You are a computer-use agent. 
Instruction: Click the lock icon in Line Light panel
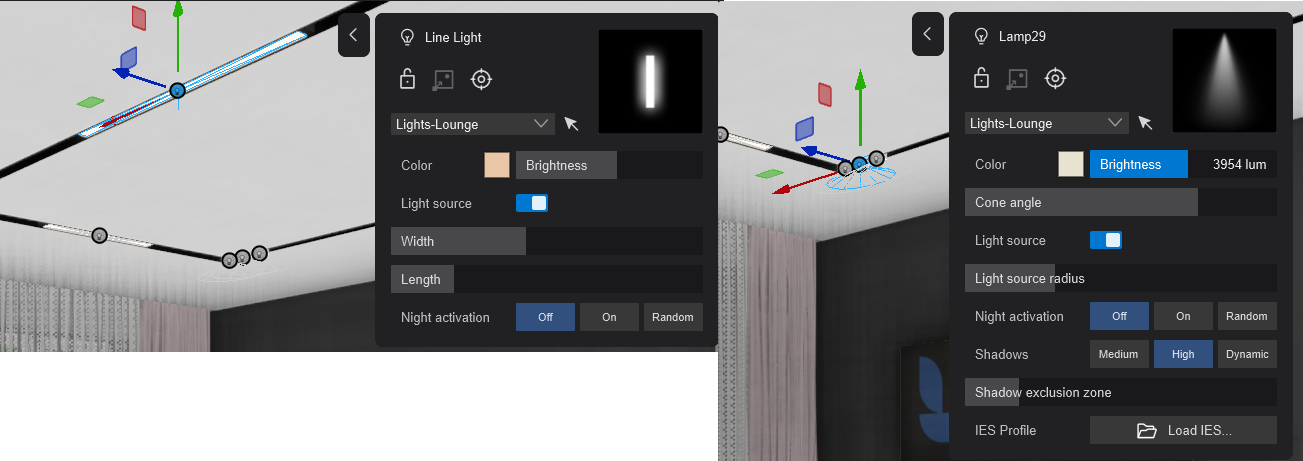(407, 79)
